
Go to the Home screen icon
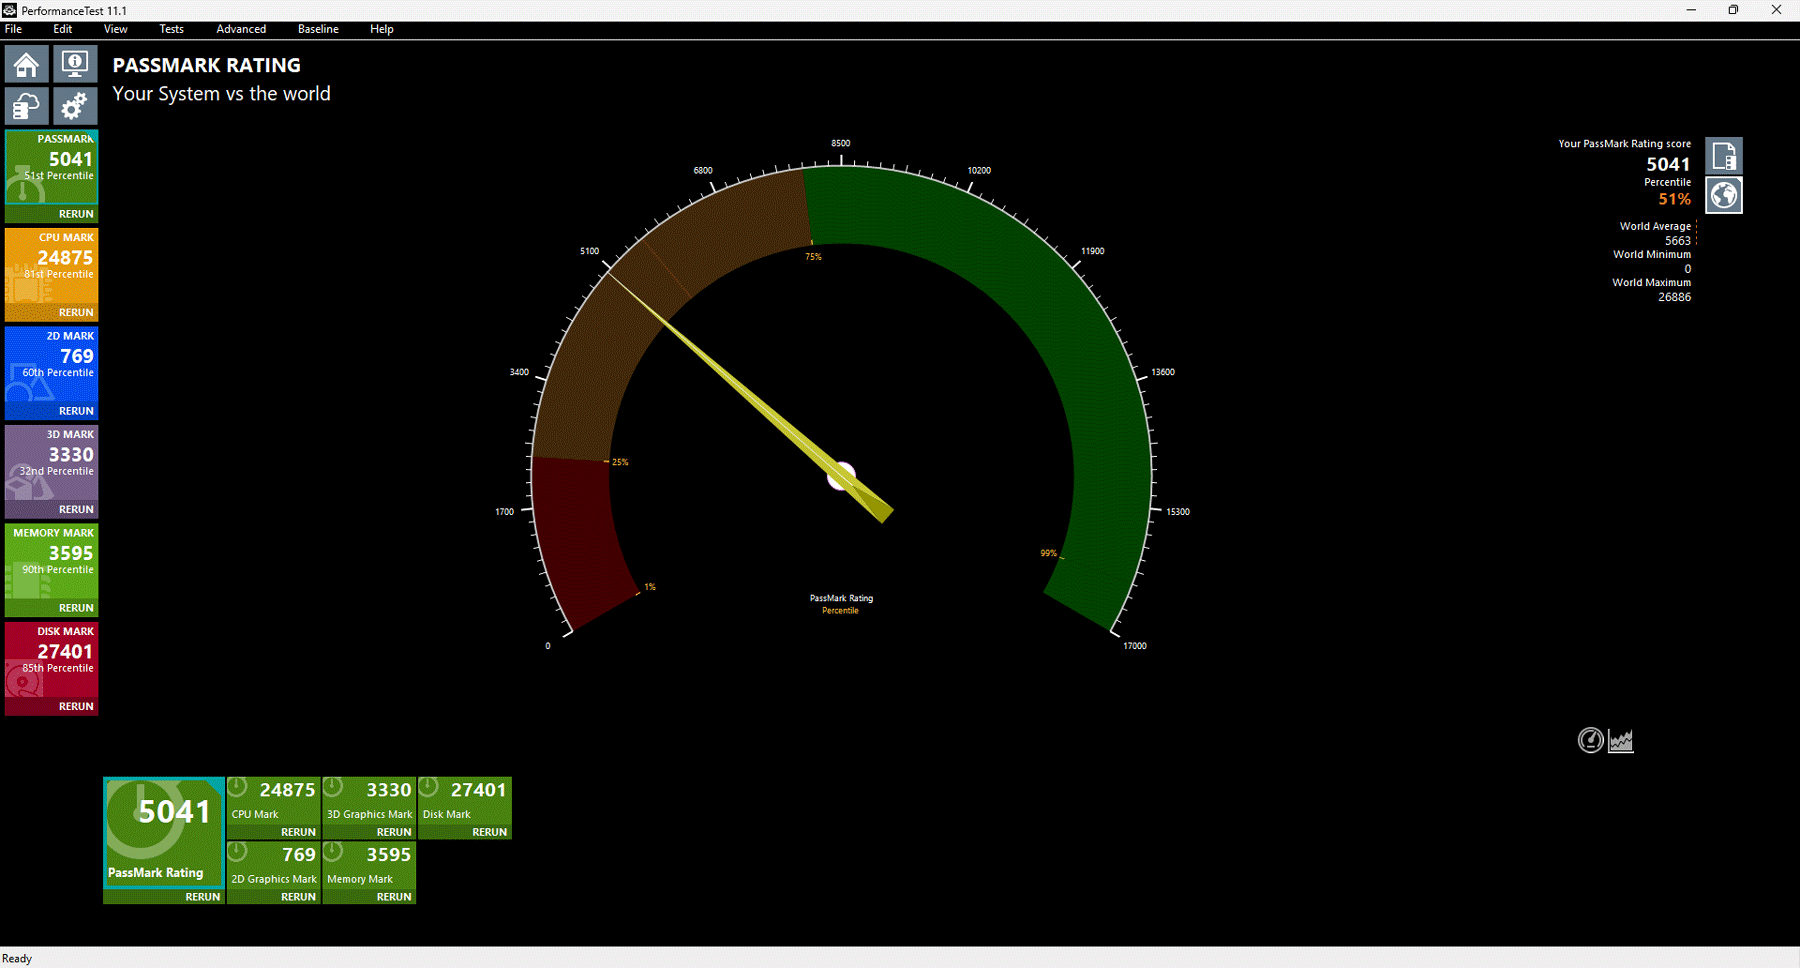pos(27,65)
